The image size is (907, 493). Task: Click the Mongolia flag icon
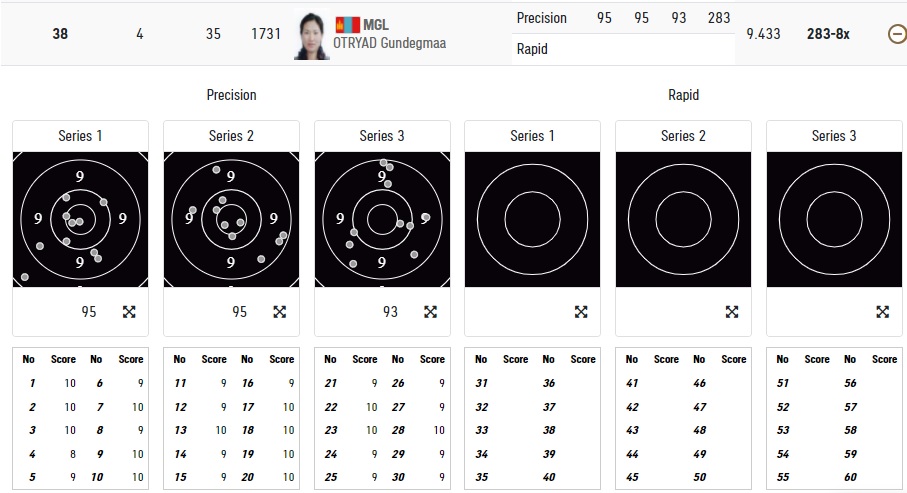(x=347, y=24)
